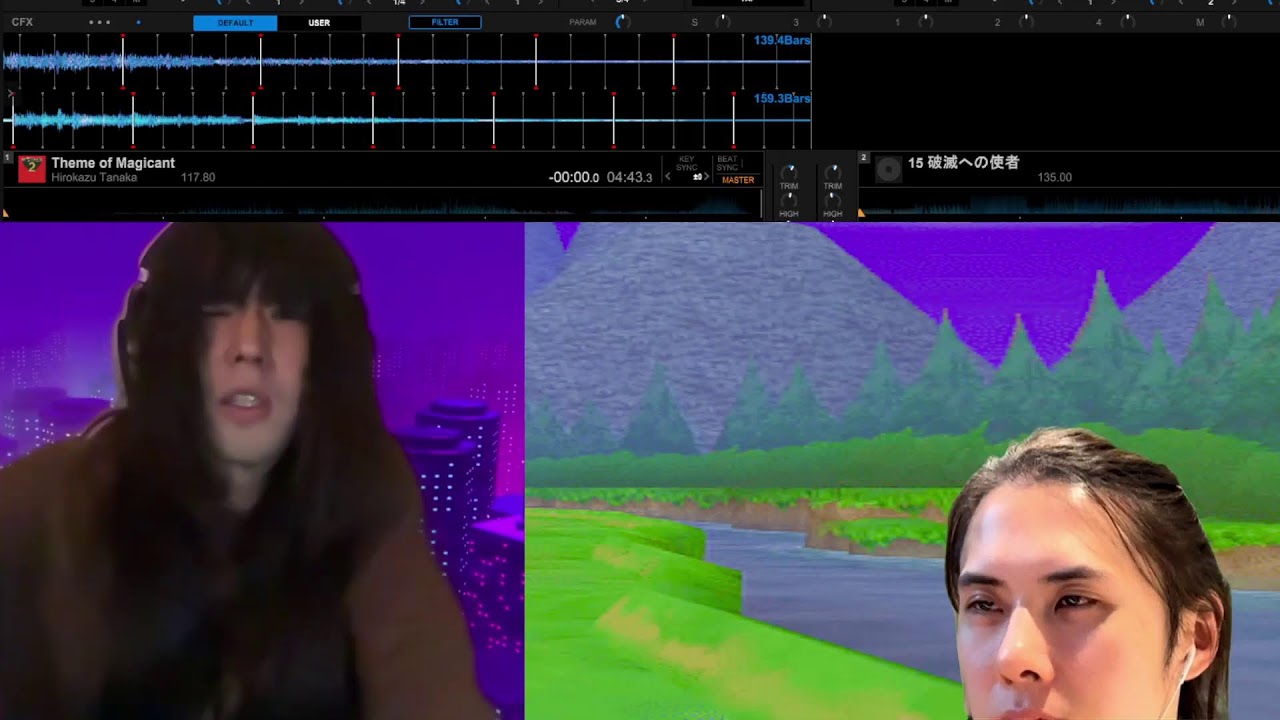
Task: Toggle BEAT SYNC on deck 1
Action: point(727,163)
